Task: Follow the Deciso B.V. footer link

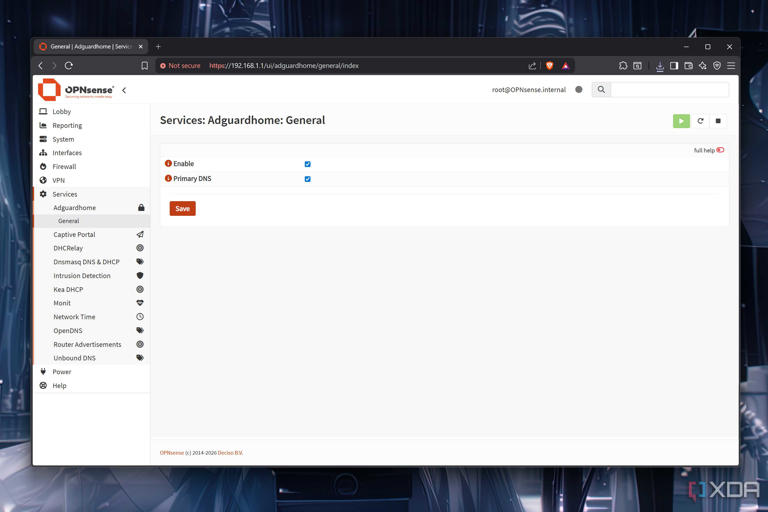Action: [x=230, y=453]
